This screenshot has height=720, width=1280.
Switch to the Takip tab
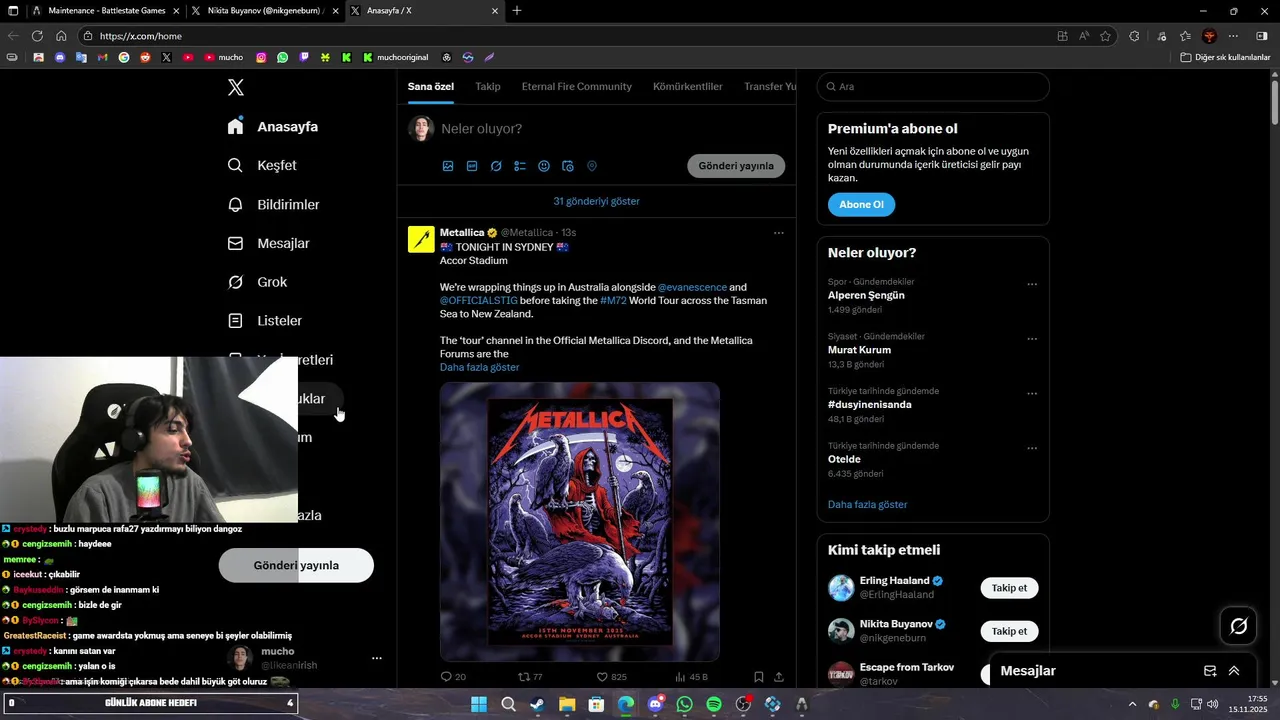point(488,87)
